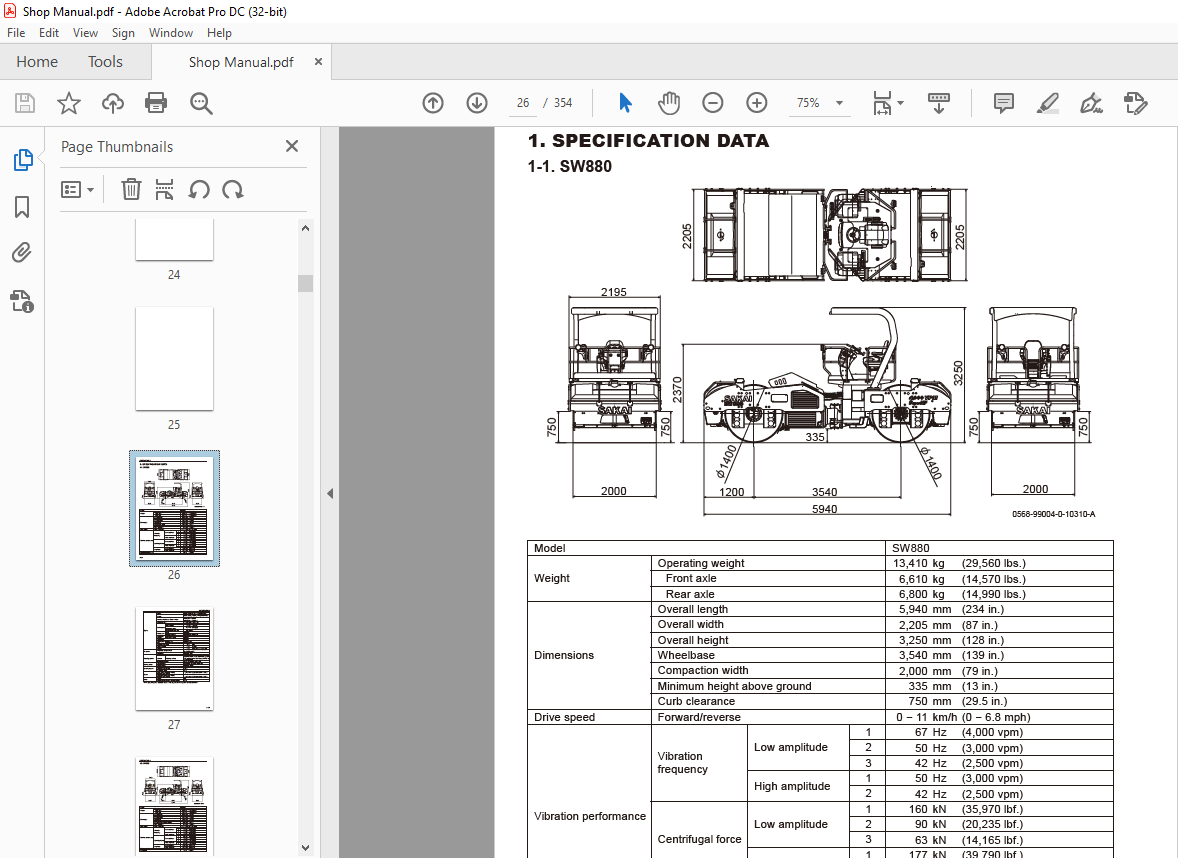This screenshot has height=858, width=1178.
Task: Click thumbnails scrollbar down arrow
Action: click(x=305, y=847)
